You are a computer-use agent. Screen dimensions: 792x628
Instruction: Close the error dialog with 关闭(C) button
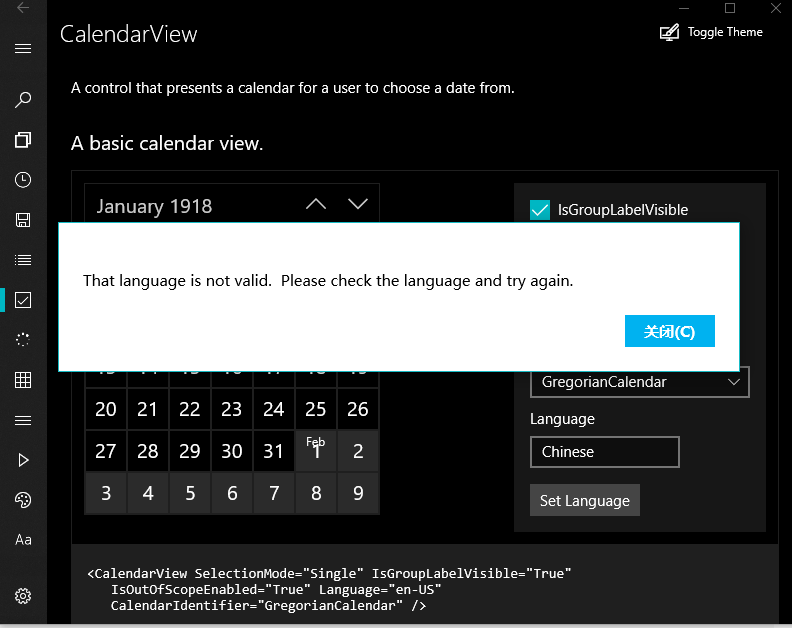(x=669, y=332)
